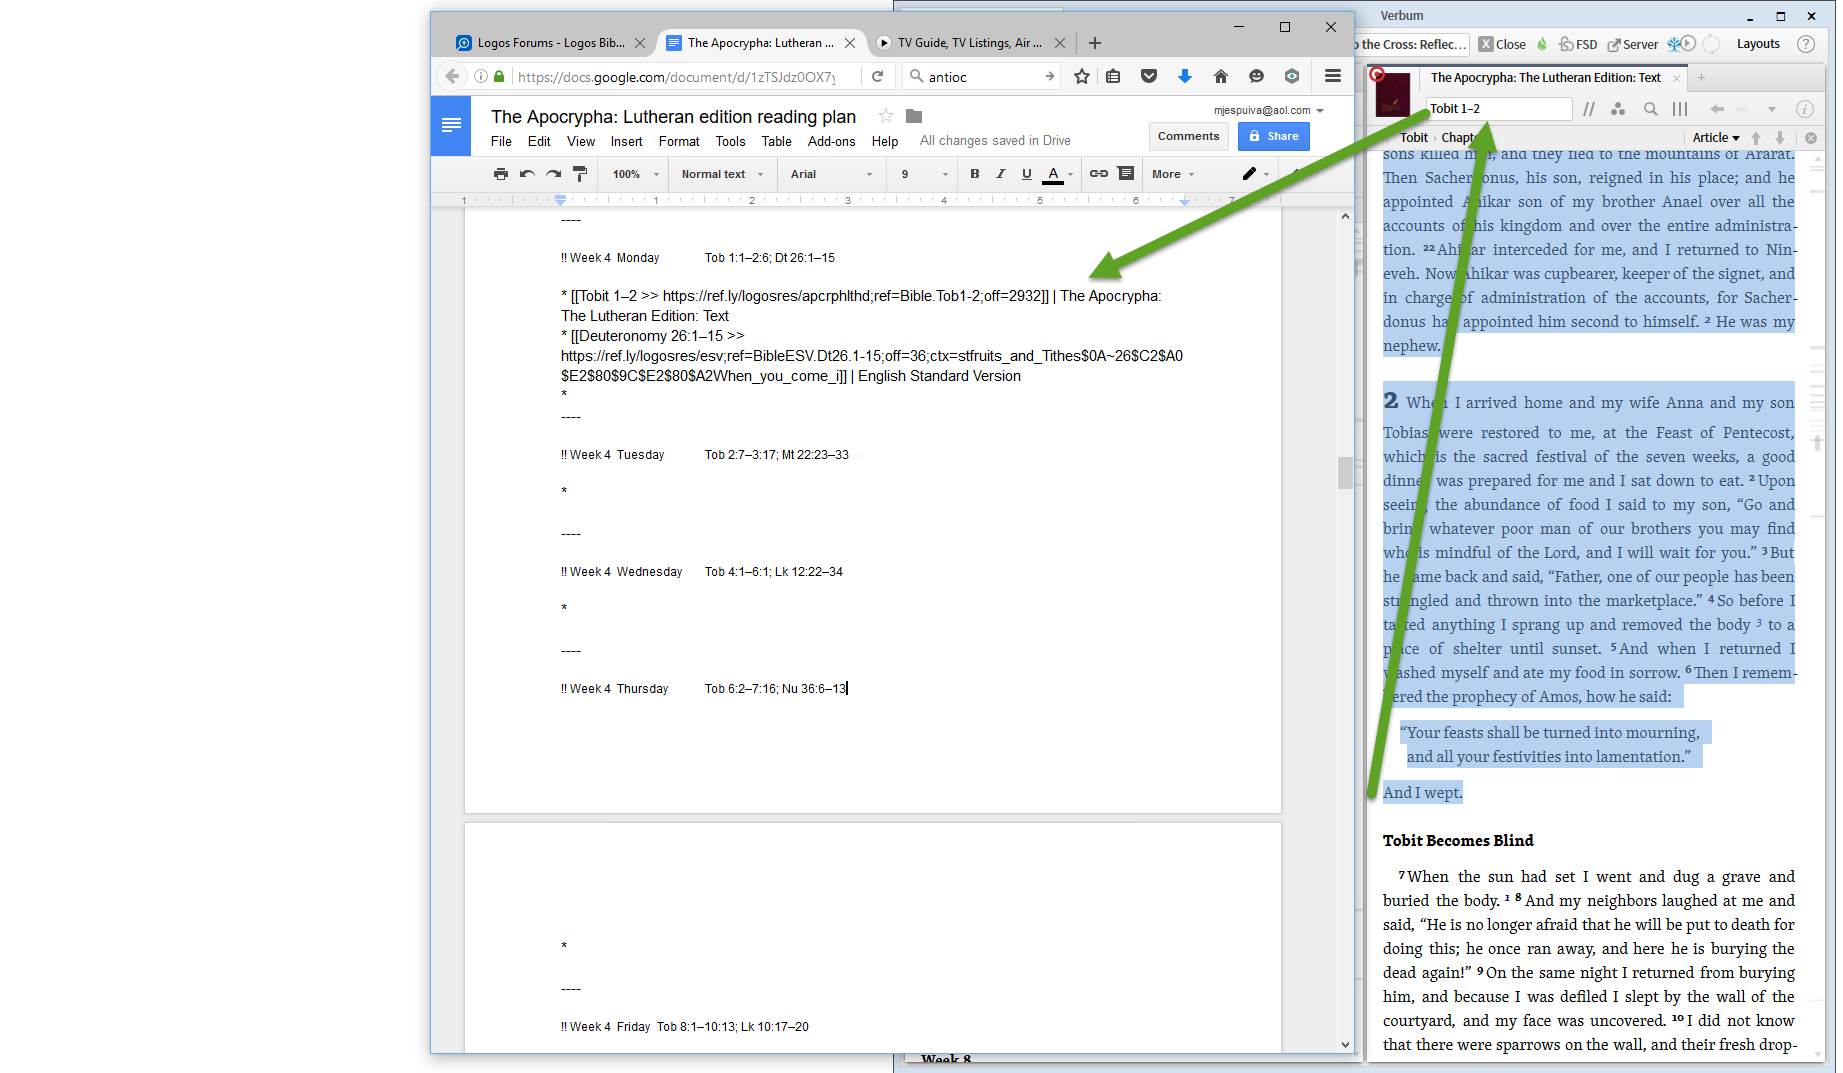This screenshot has width=1843, height=1073.
Task: Add a comment via the toolbar icon
Action: click(x=1126, y=174)
